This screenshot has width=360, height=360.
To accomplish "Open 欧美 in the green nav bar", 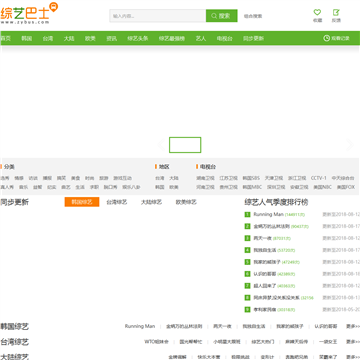I will click(x=90, y=38).
